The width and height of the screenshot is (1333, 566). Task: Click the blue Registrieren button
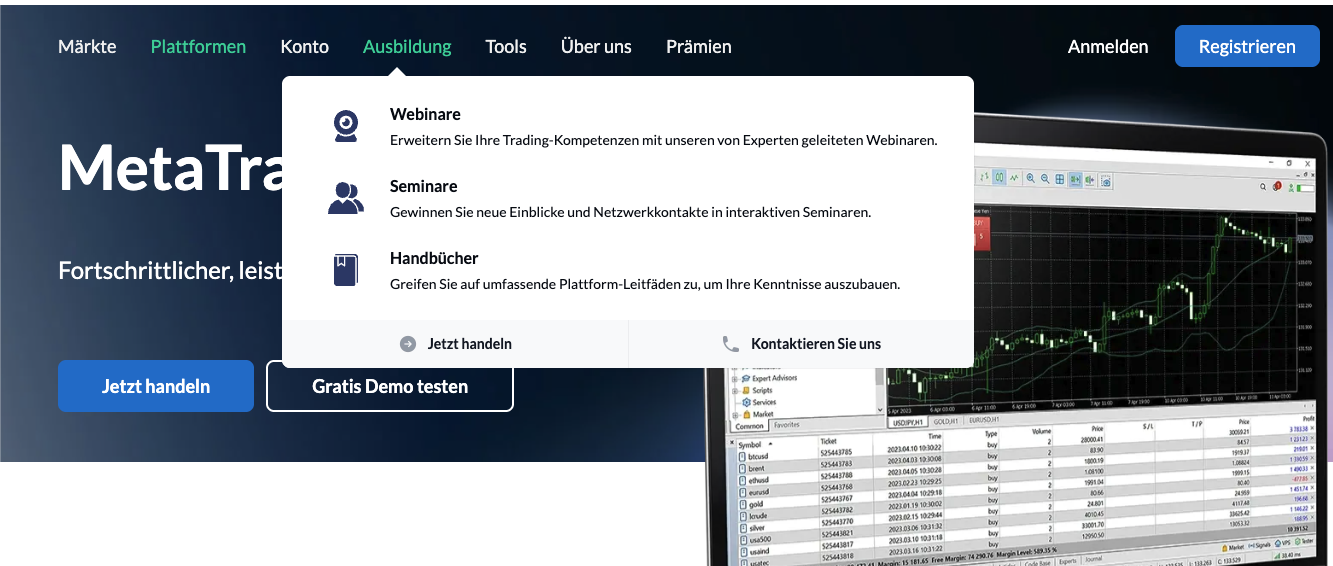pos(1247,46)
